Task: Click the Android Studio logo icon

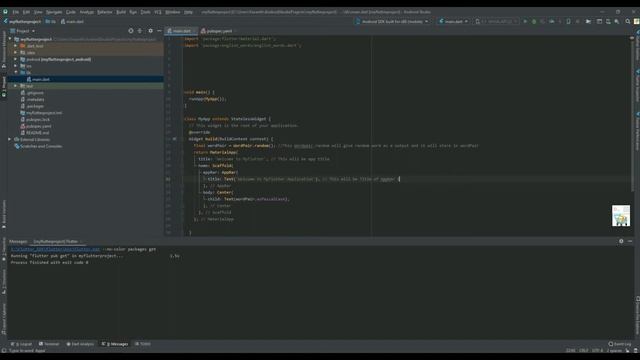Action: [x=5, y=12]
